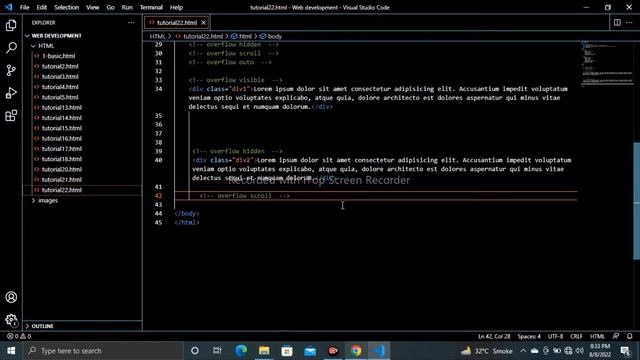640x360 pixels.
Task: Click the body breadcrumb segment
Action: point(271,36)
